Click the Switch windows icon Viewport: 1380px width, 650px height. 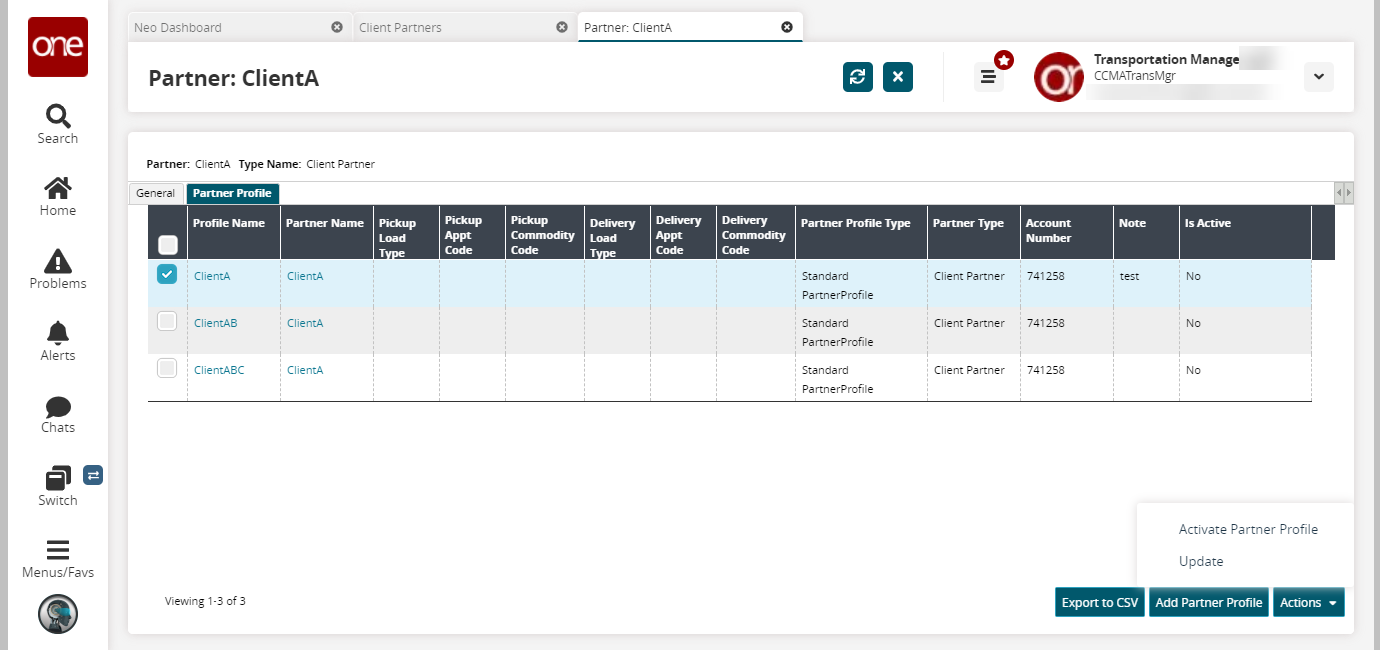pyautogui.click(x=58, y=478)
